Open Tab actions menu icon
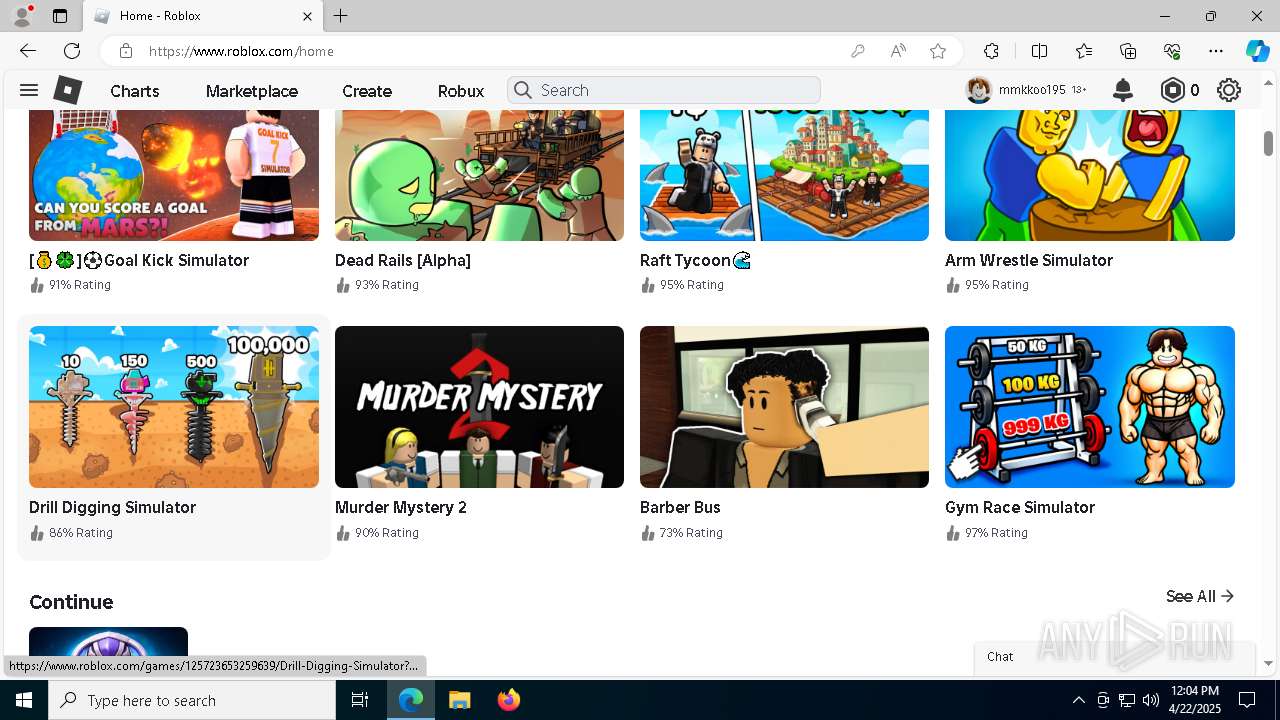 coord(60,16)
